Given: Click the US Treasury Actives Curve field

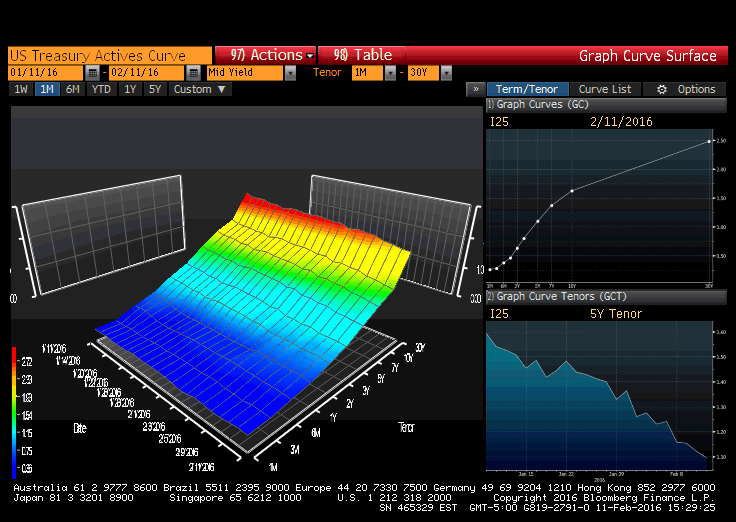Looking at the screenshot, I should coord(110,55).
